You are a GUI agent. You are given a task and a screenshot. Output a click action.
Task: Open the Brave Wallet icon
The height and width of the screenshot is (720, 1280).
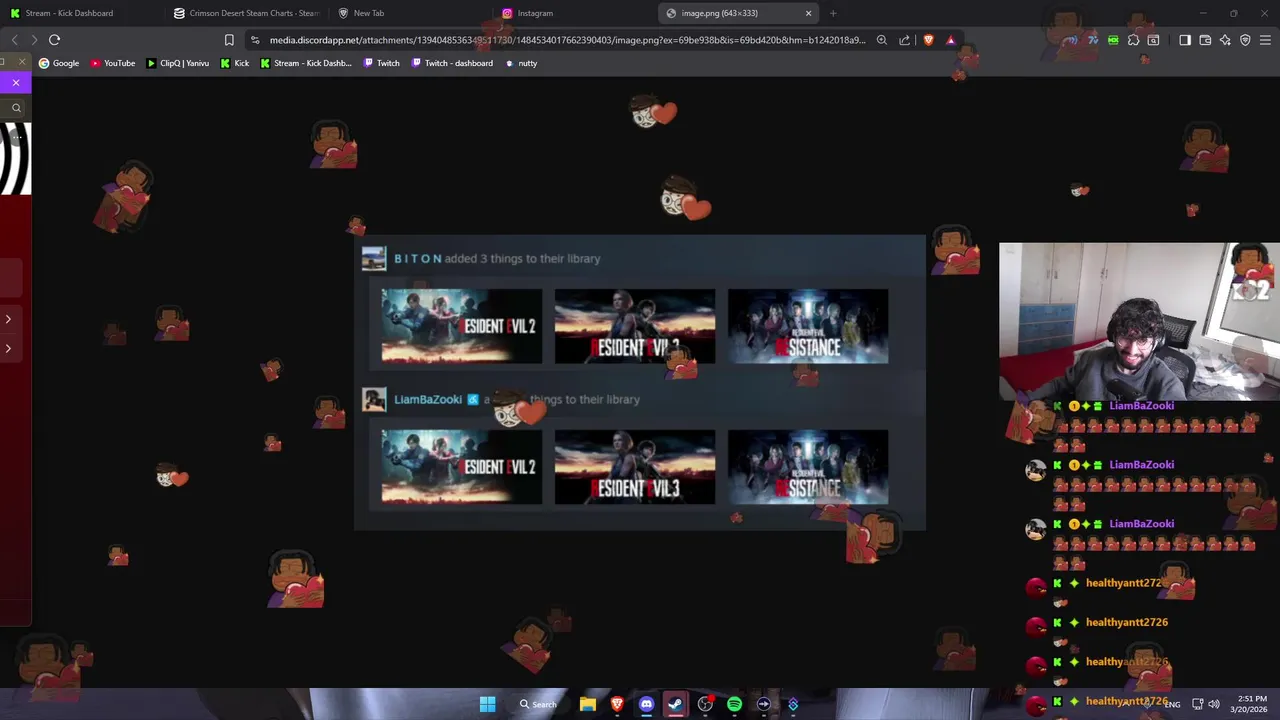pos(1205,40)
